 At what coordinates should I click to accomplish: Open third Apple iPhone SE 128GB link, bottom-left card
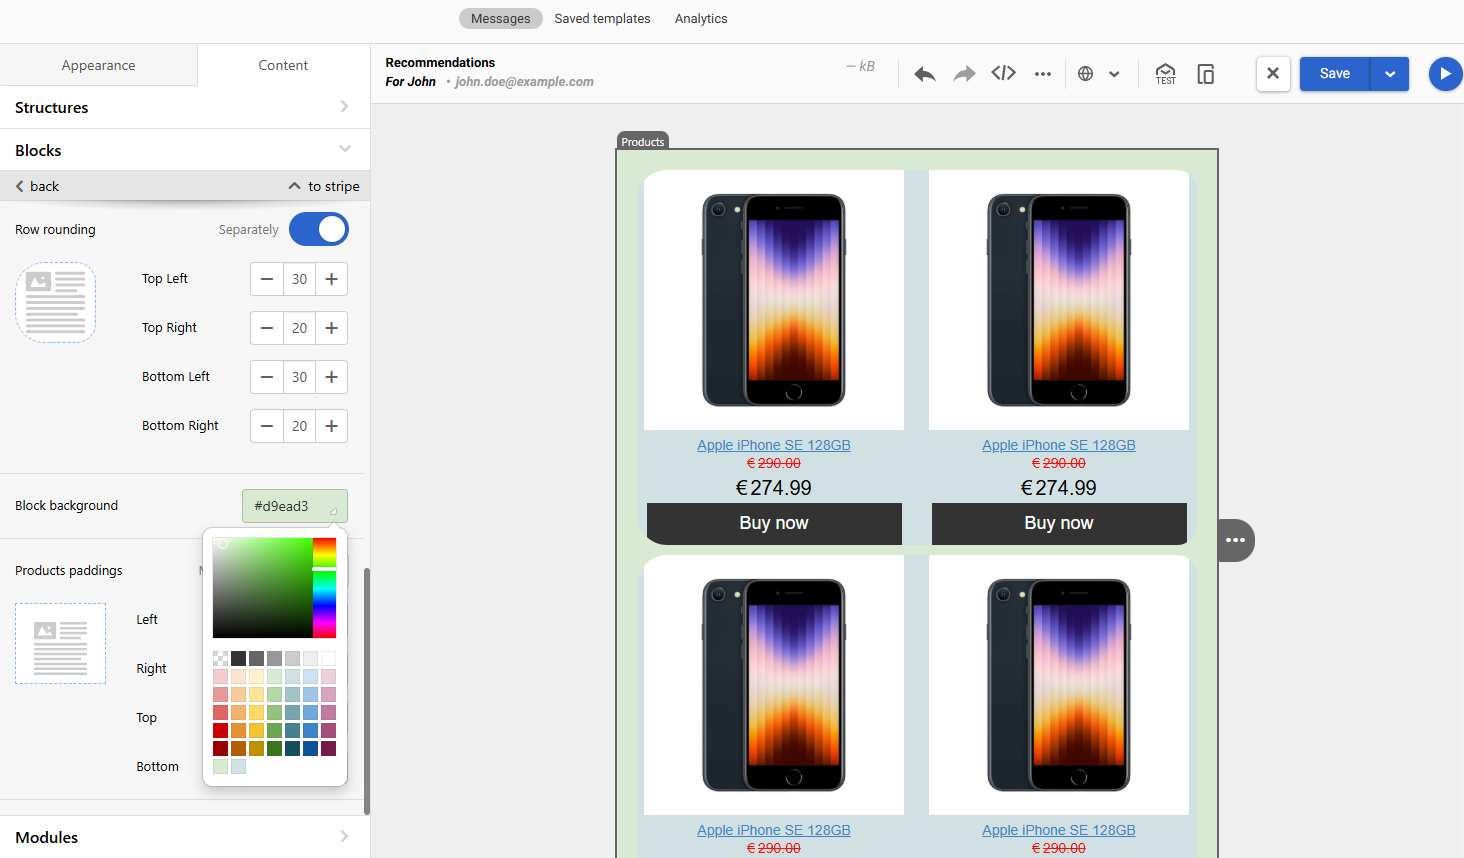click(774, 830)
